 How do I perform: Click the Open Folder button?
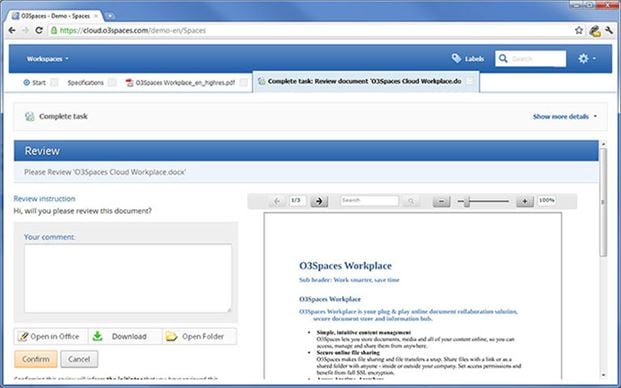[x=199, y=337]
